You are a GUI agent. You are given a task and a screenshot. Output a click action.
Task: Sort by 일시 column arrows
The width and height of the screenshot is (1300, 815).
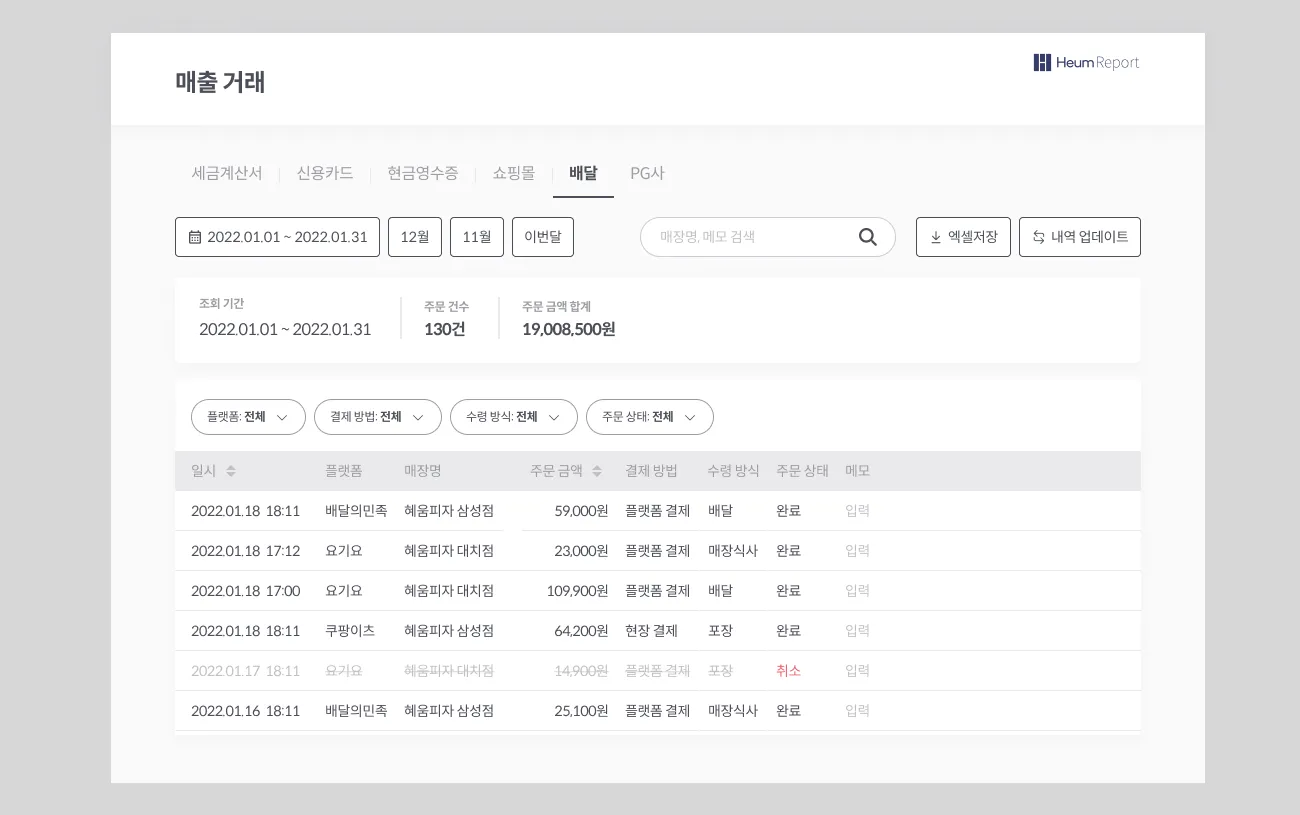click(x=231, y=471)
